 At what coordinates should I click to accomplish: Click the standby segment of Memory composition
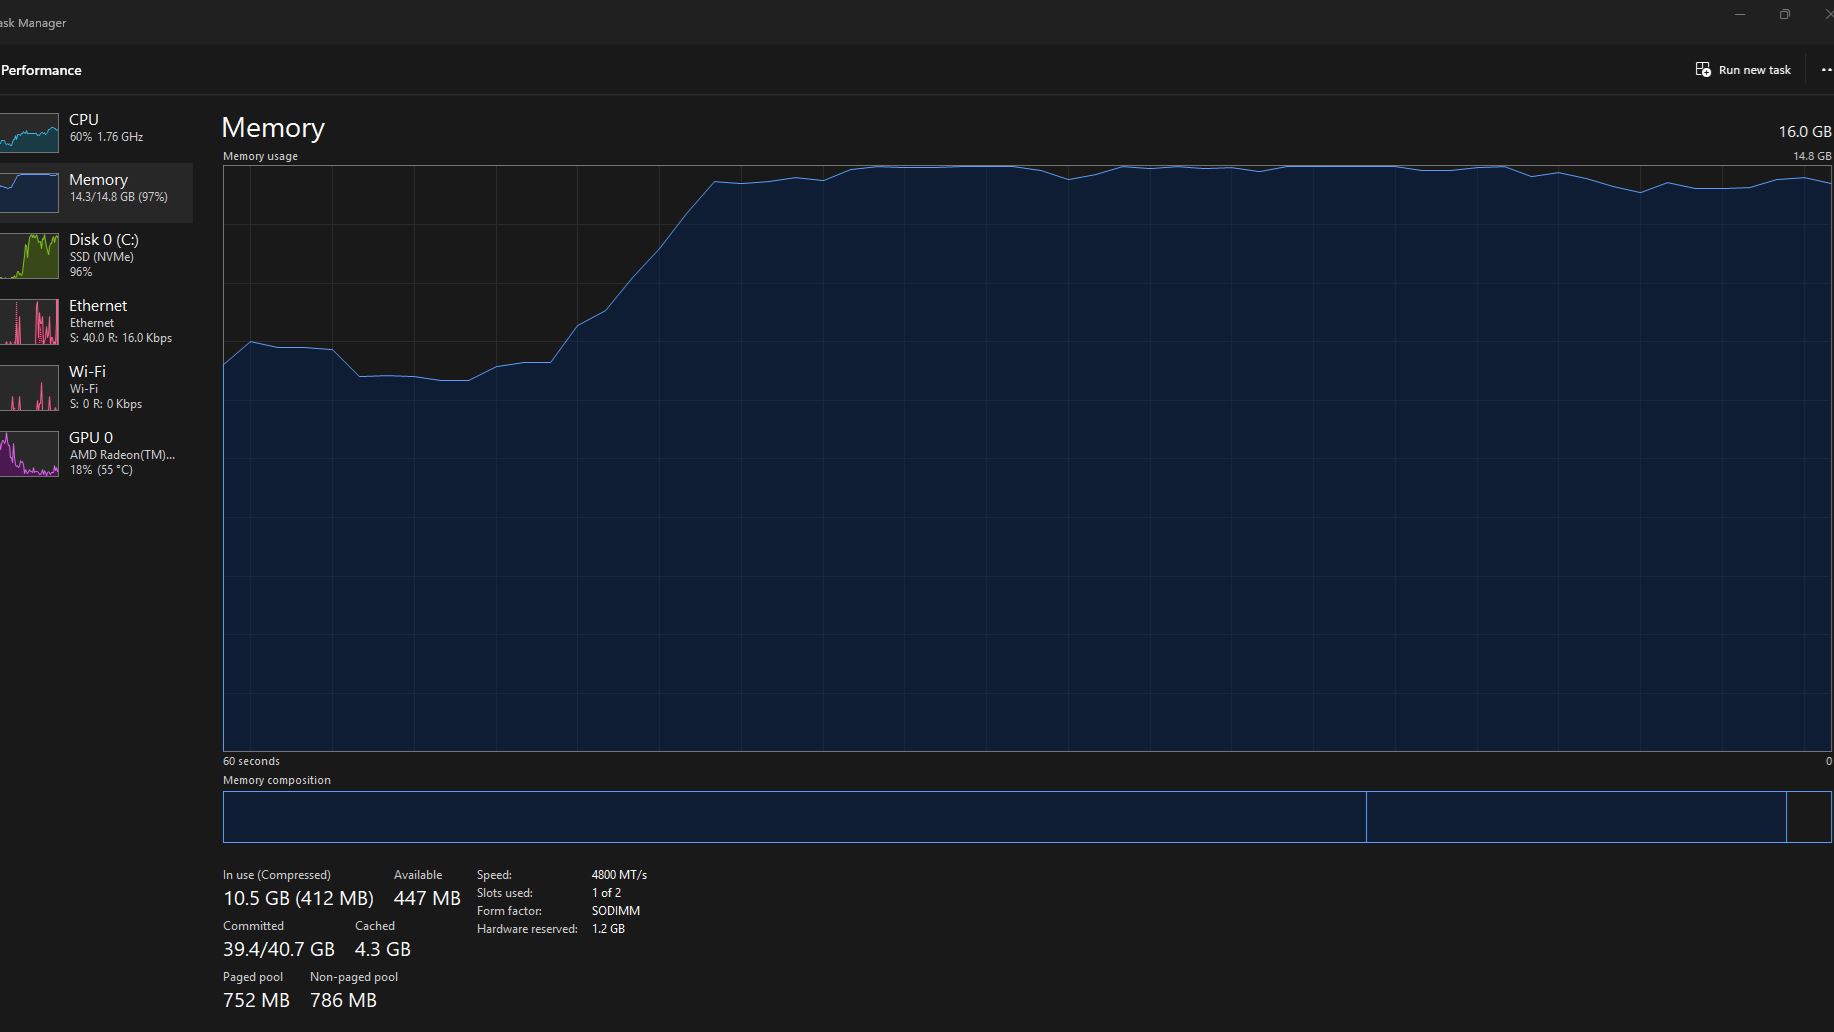coord(1575,817)
